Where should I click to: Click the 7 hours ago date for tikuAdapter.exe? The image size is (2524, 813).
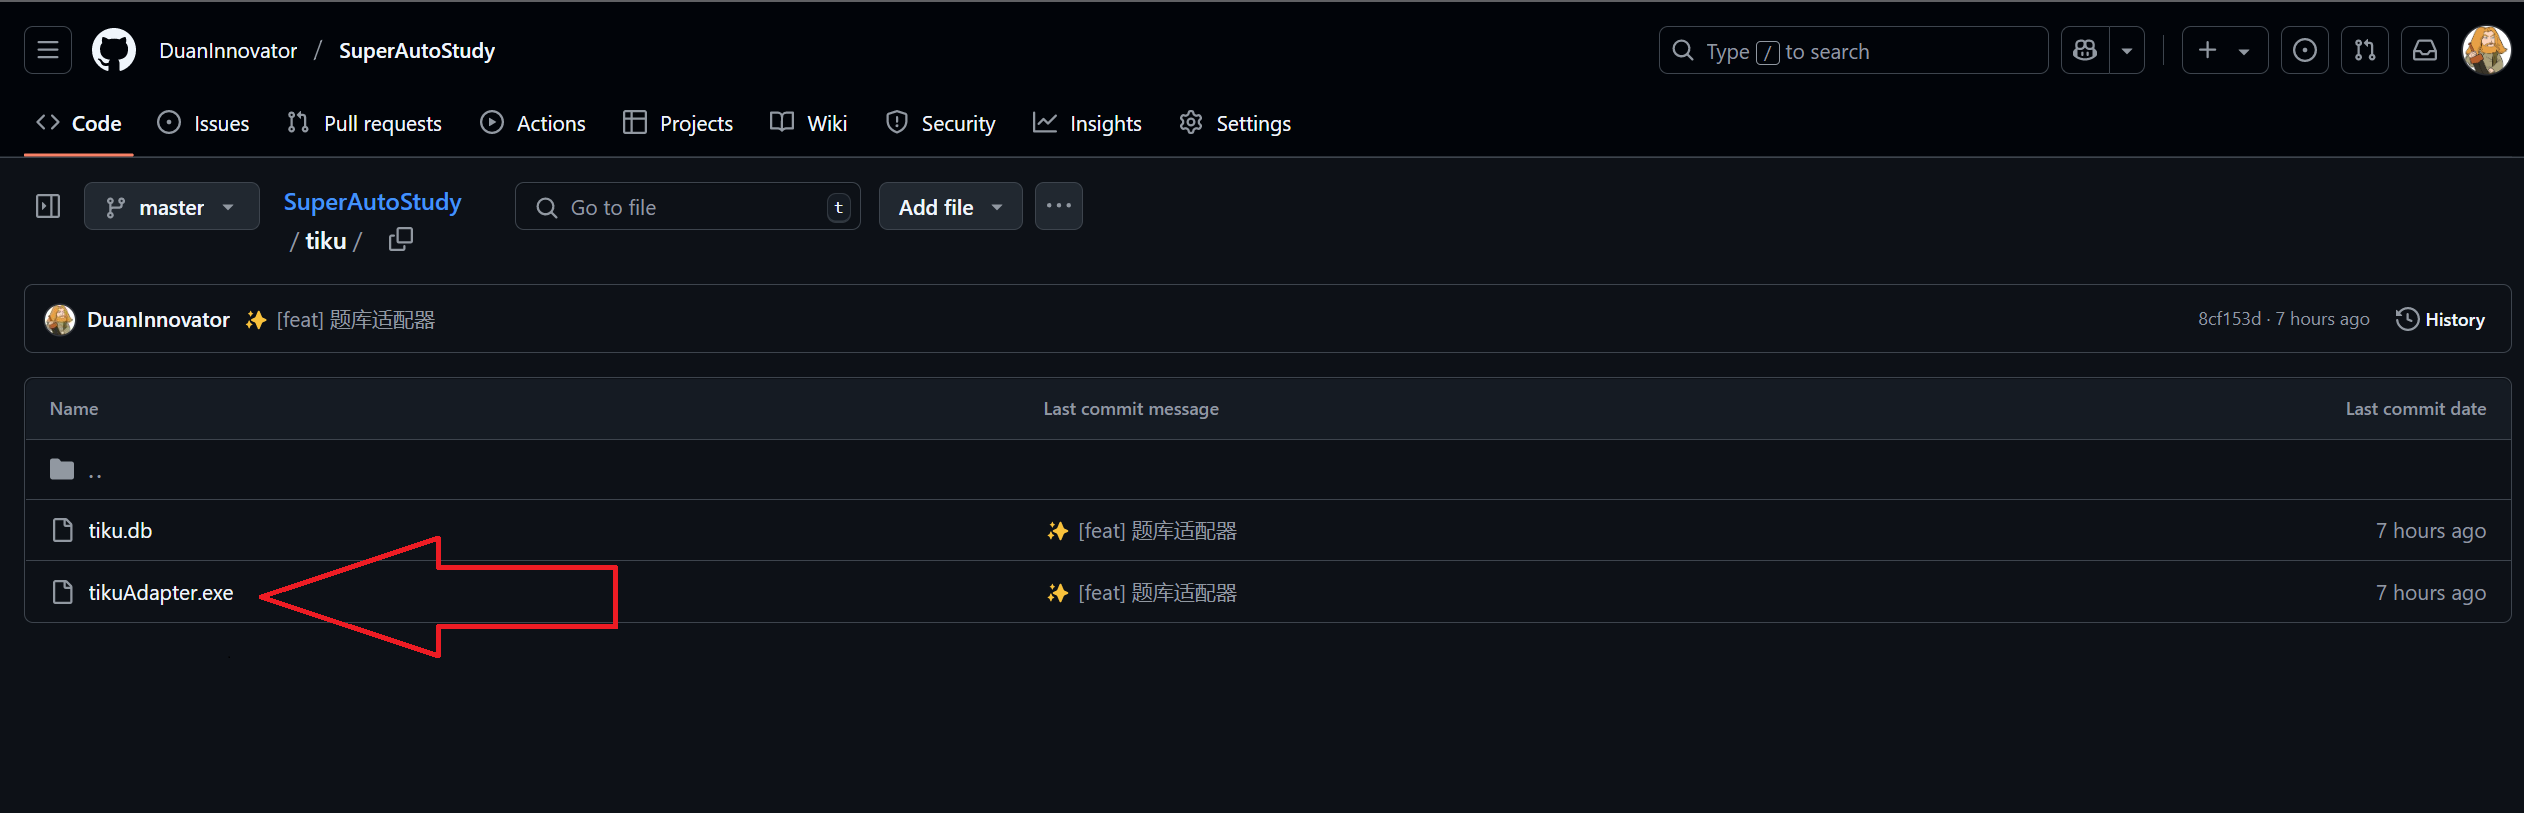coord(2431,593)
